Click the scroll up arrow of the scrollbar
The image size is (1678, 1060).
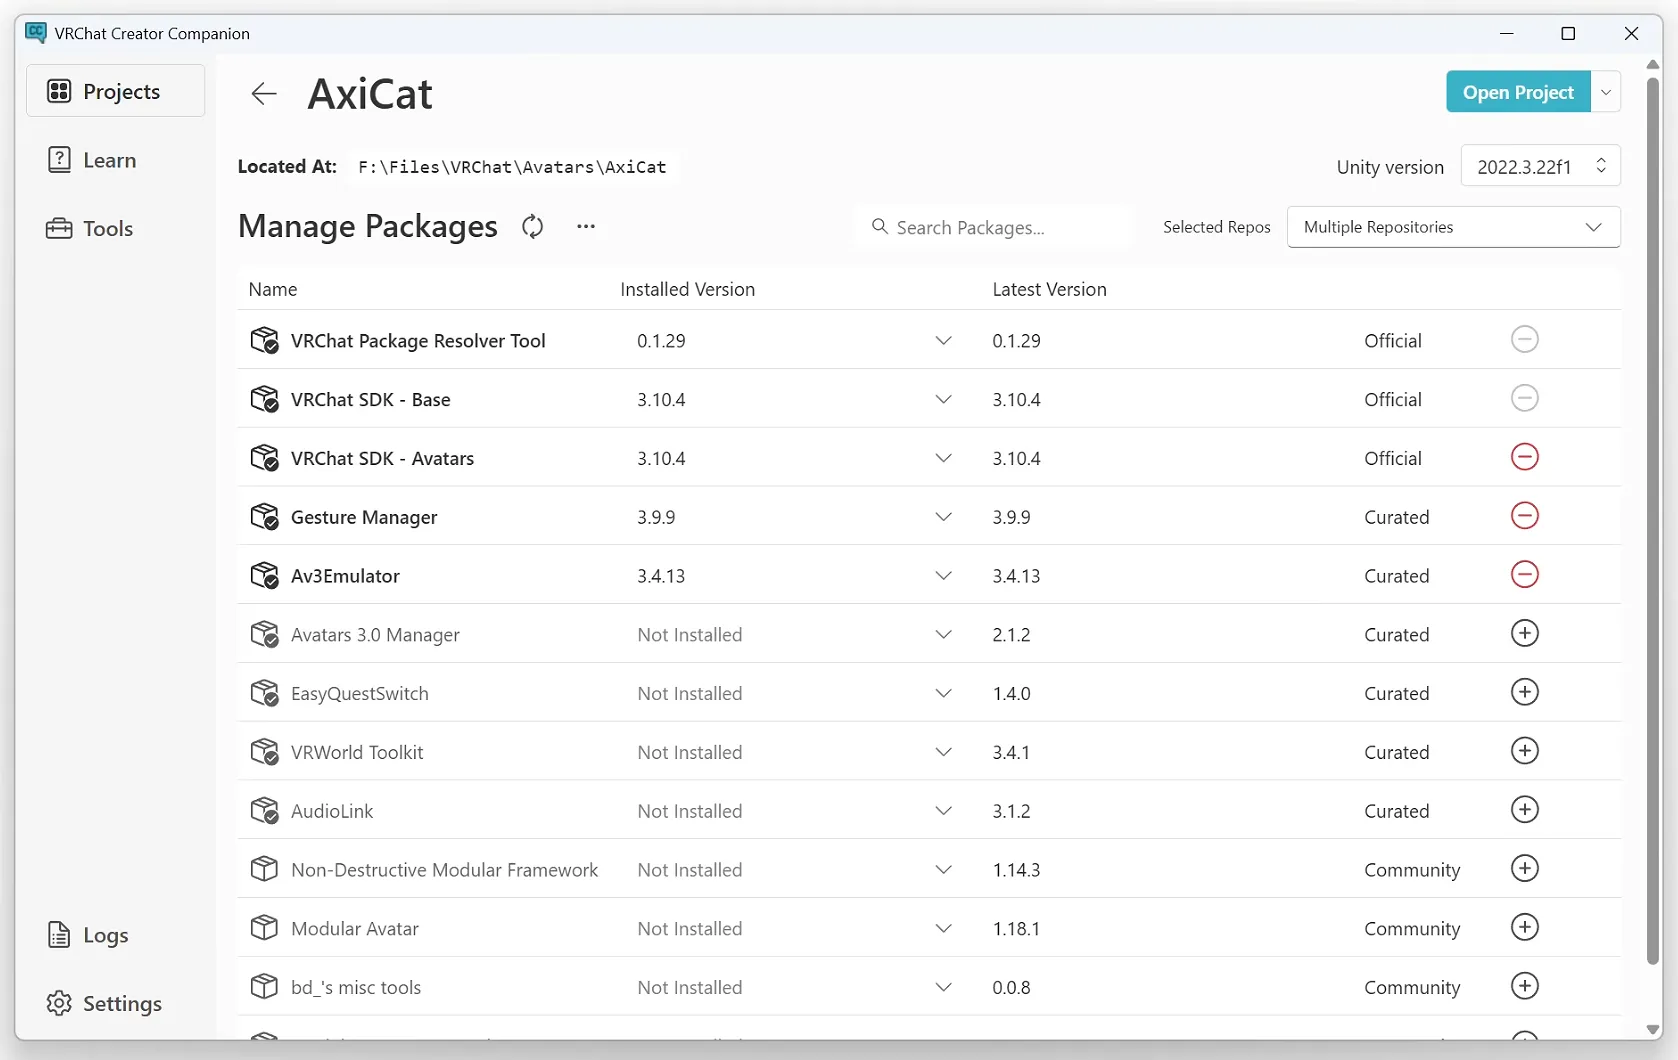(x=1652, y=64)
